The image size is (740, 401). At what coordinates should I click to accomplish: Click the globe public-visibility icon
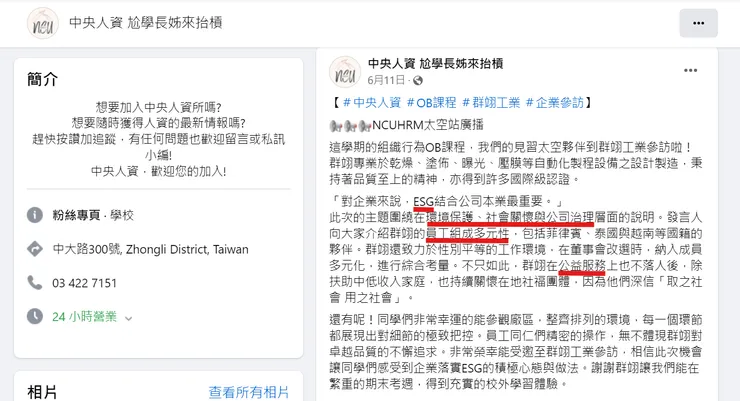tap(418, 81)
